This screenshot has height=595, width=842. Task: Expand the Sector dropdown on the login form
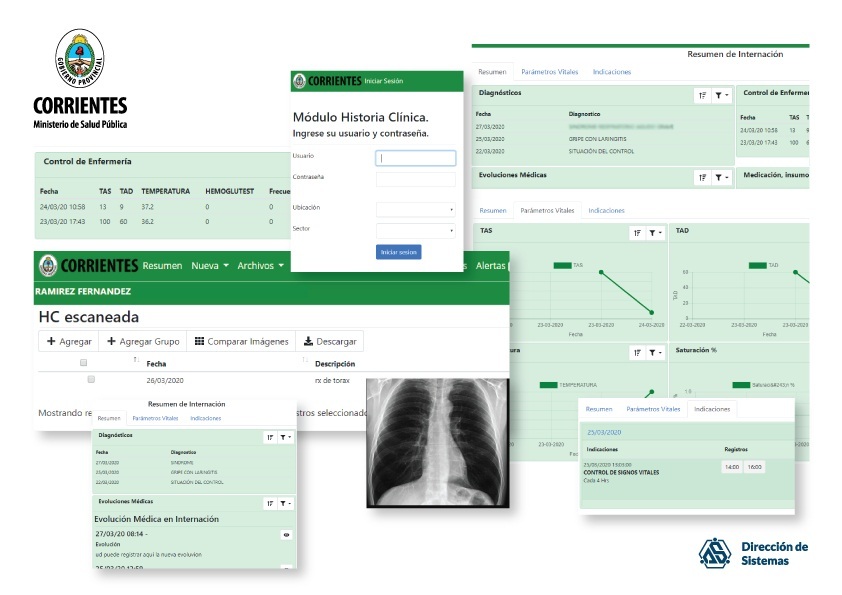click(x=415, y=230)
